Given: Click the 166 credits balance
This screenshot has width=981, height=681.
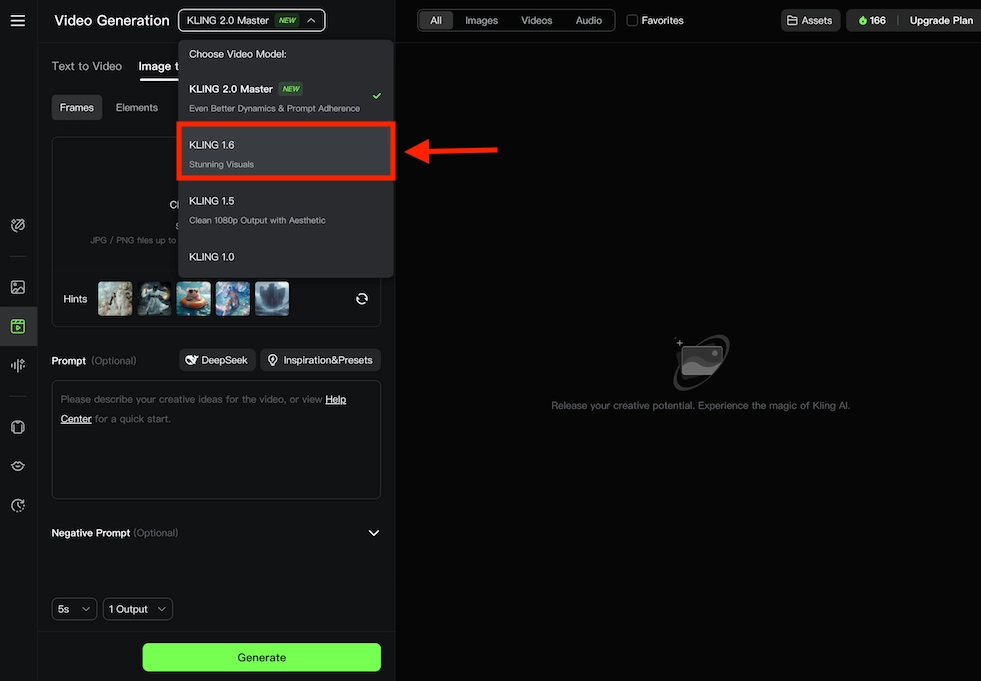Looking at the screenshot, I should point(878,21).
